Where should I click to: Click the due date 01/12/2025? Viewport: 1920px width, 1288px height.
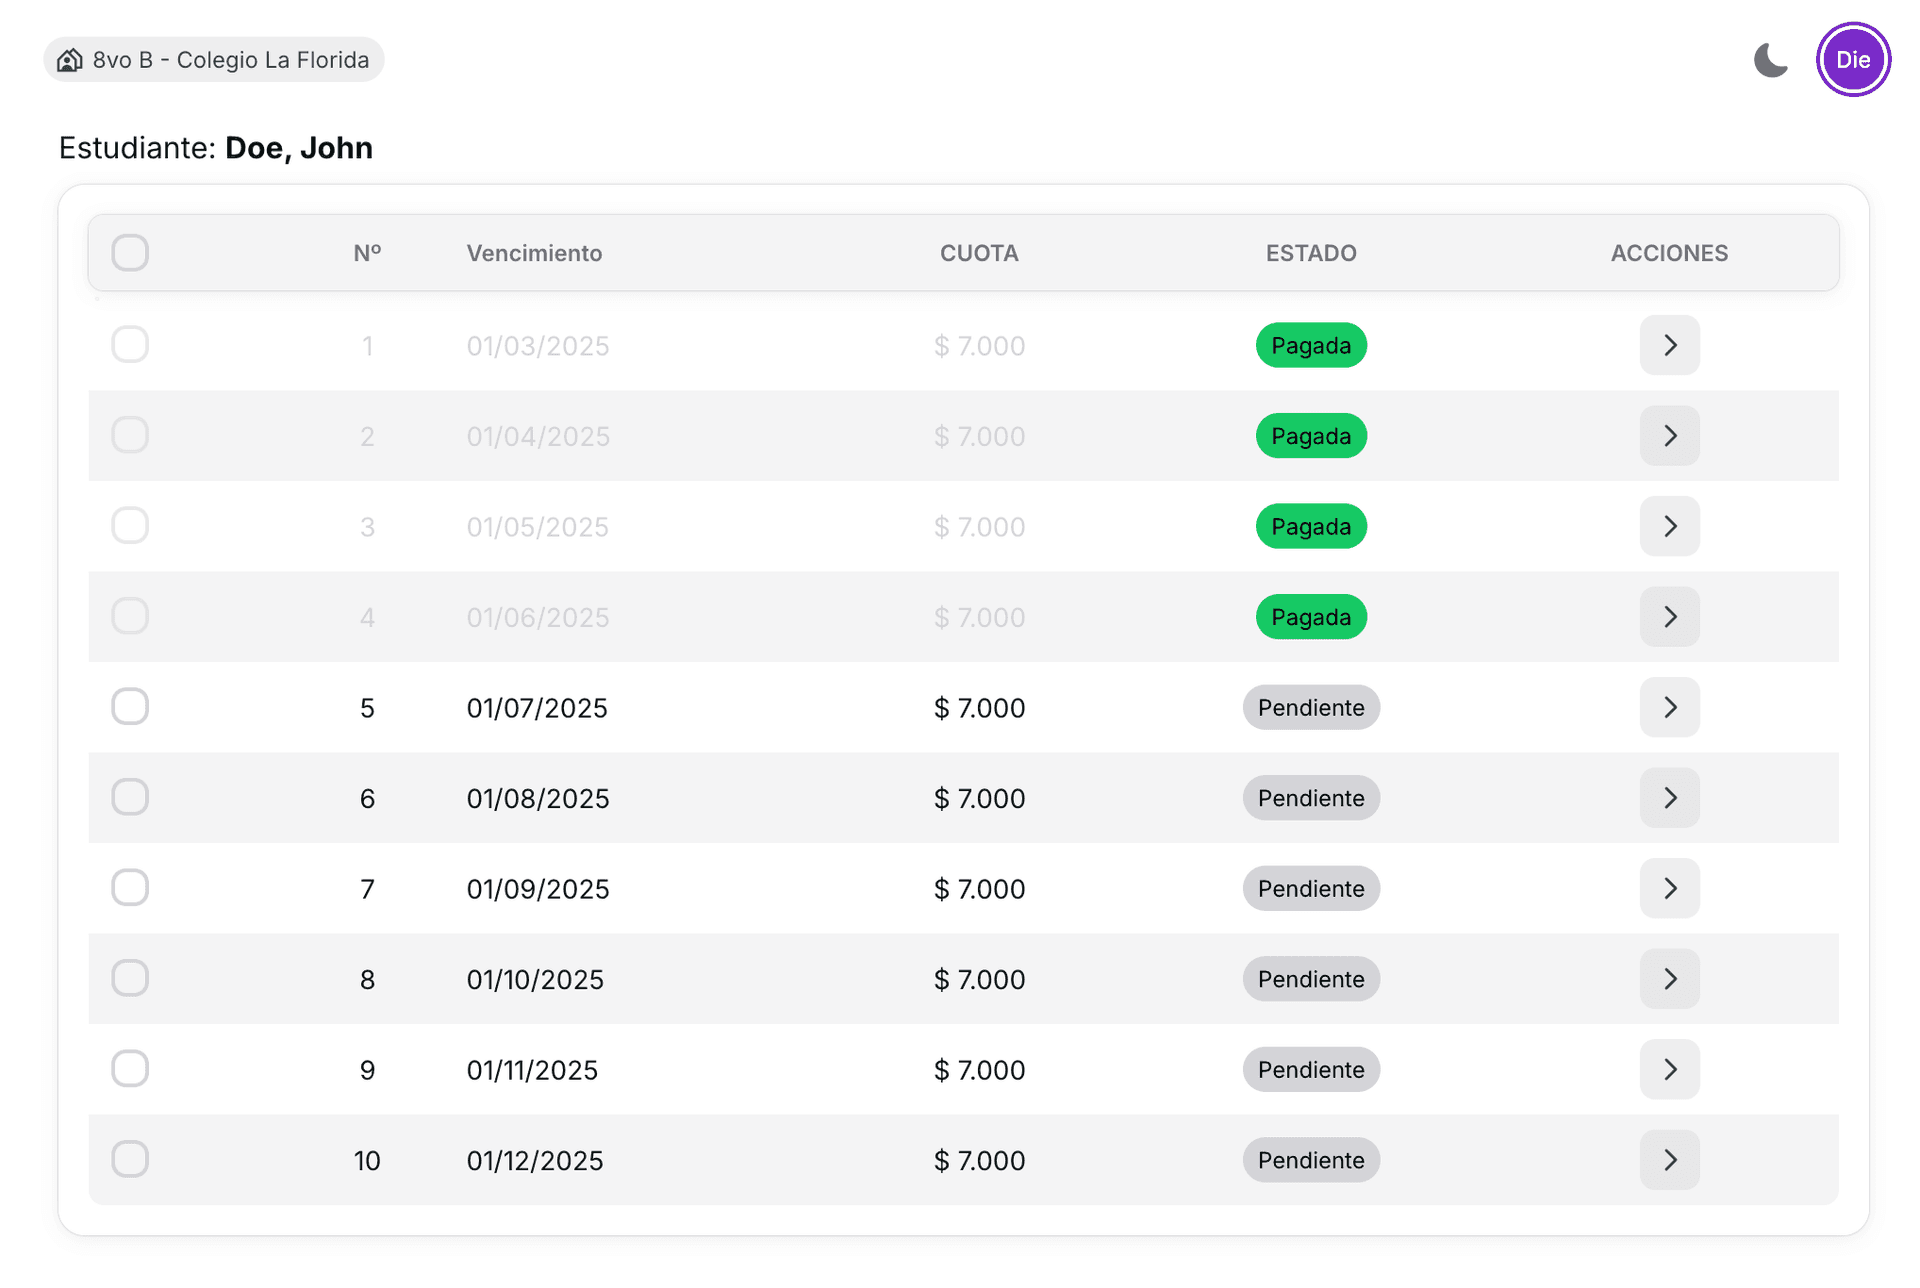coord(535,1161)
